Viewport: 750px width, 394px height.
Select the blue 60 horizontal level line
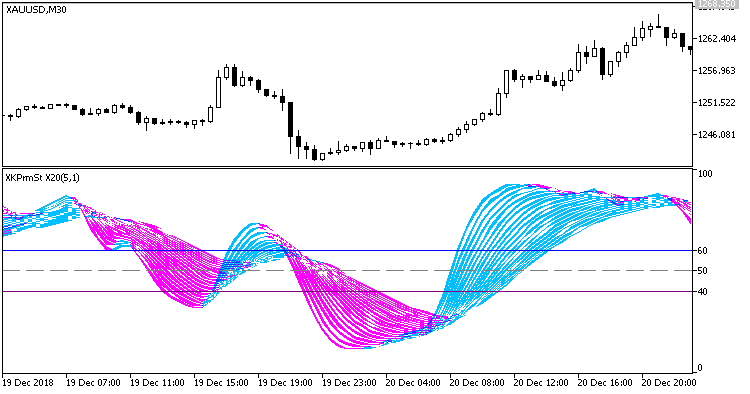tap(348, 251)
